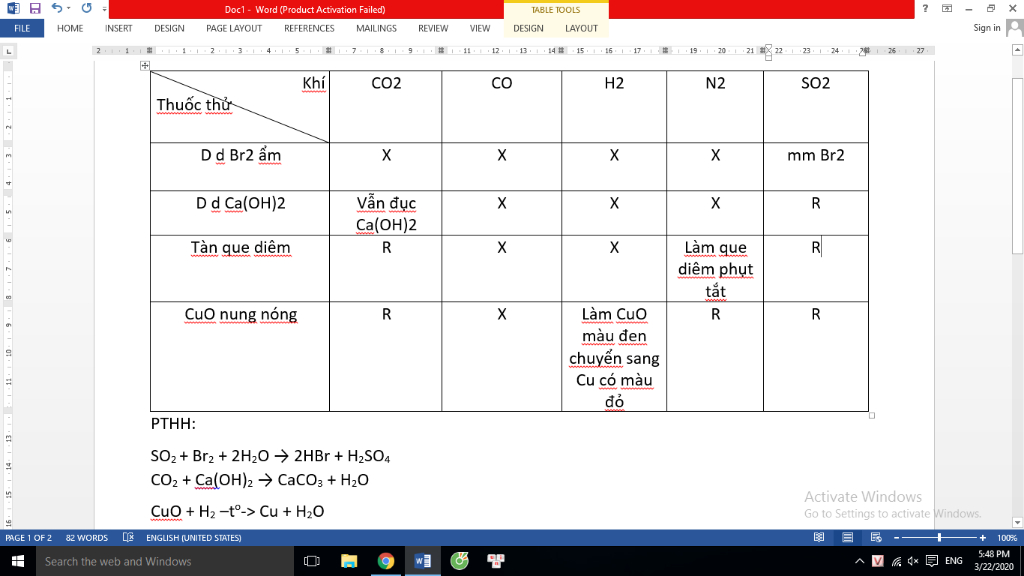Switch to Read Mode view
The image size is (1024, 576).
(x=819, y=537)
